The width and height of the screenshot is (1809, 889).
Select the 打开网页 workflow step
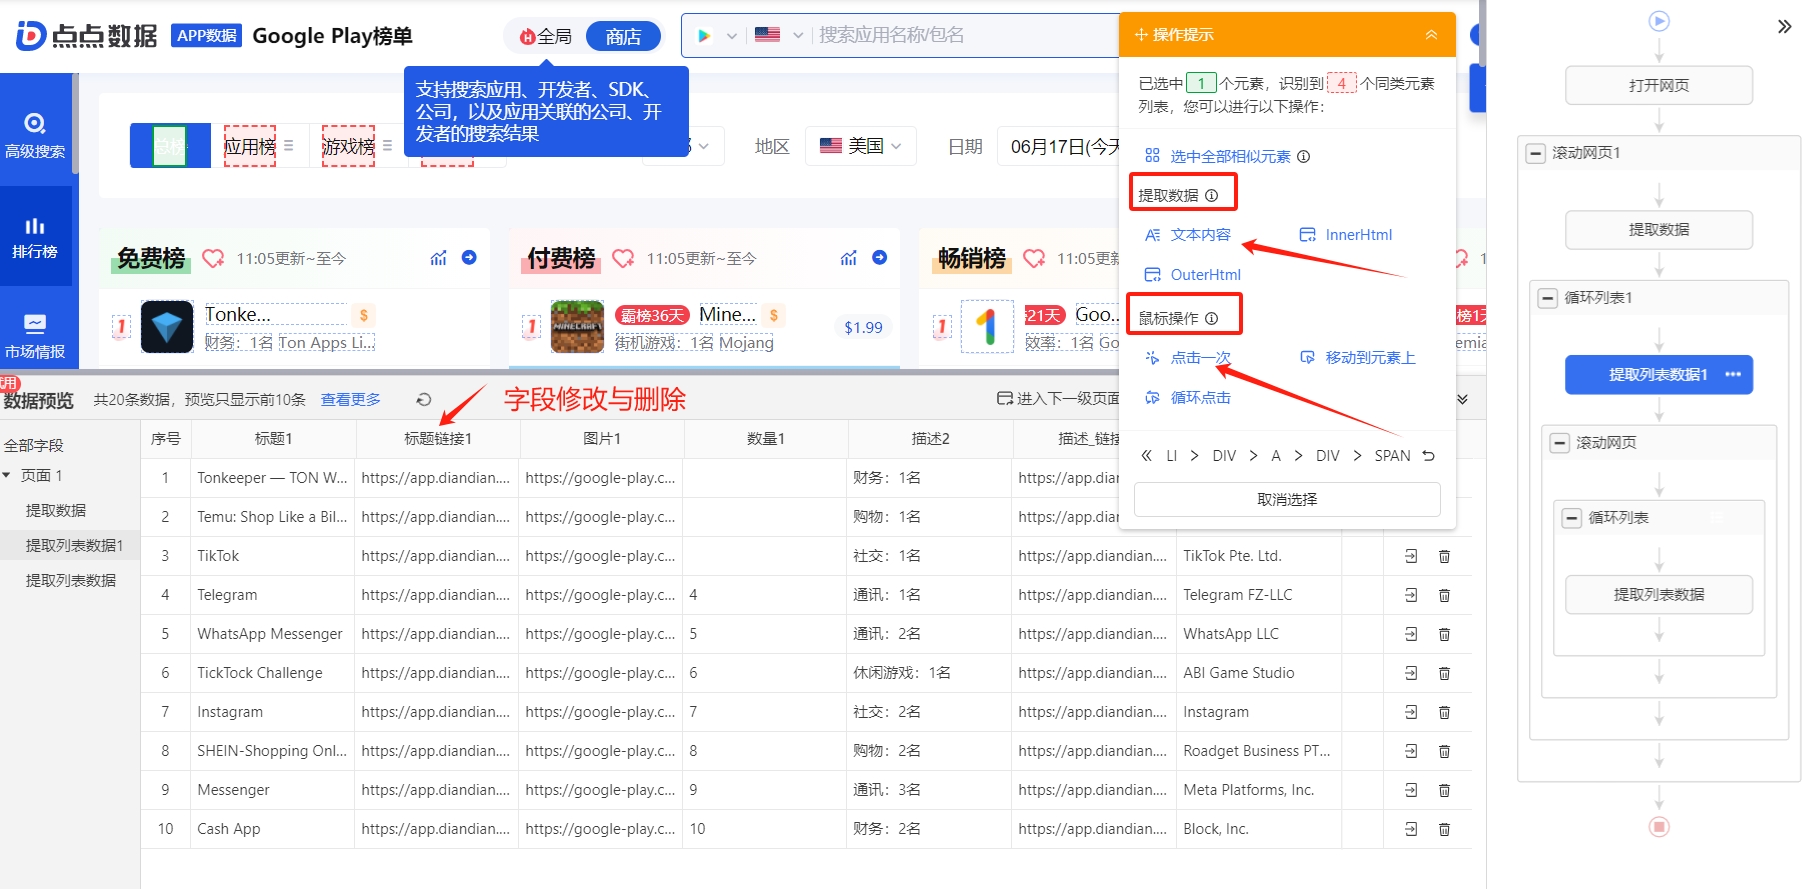click(1659, 85)
